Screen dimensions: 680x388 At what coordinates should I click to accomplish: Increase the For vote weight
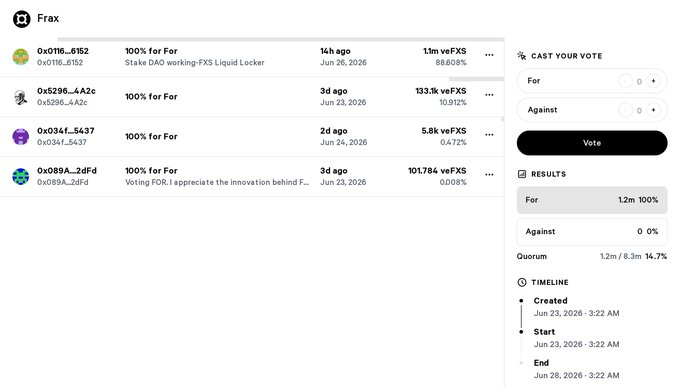[x=653, y=81]
